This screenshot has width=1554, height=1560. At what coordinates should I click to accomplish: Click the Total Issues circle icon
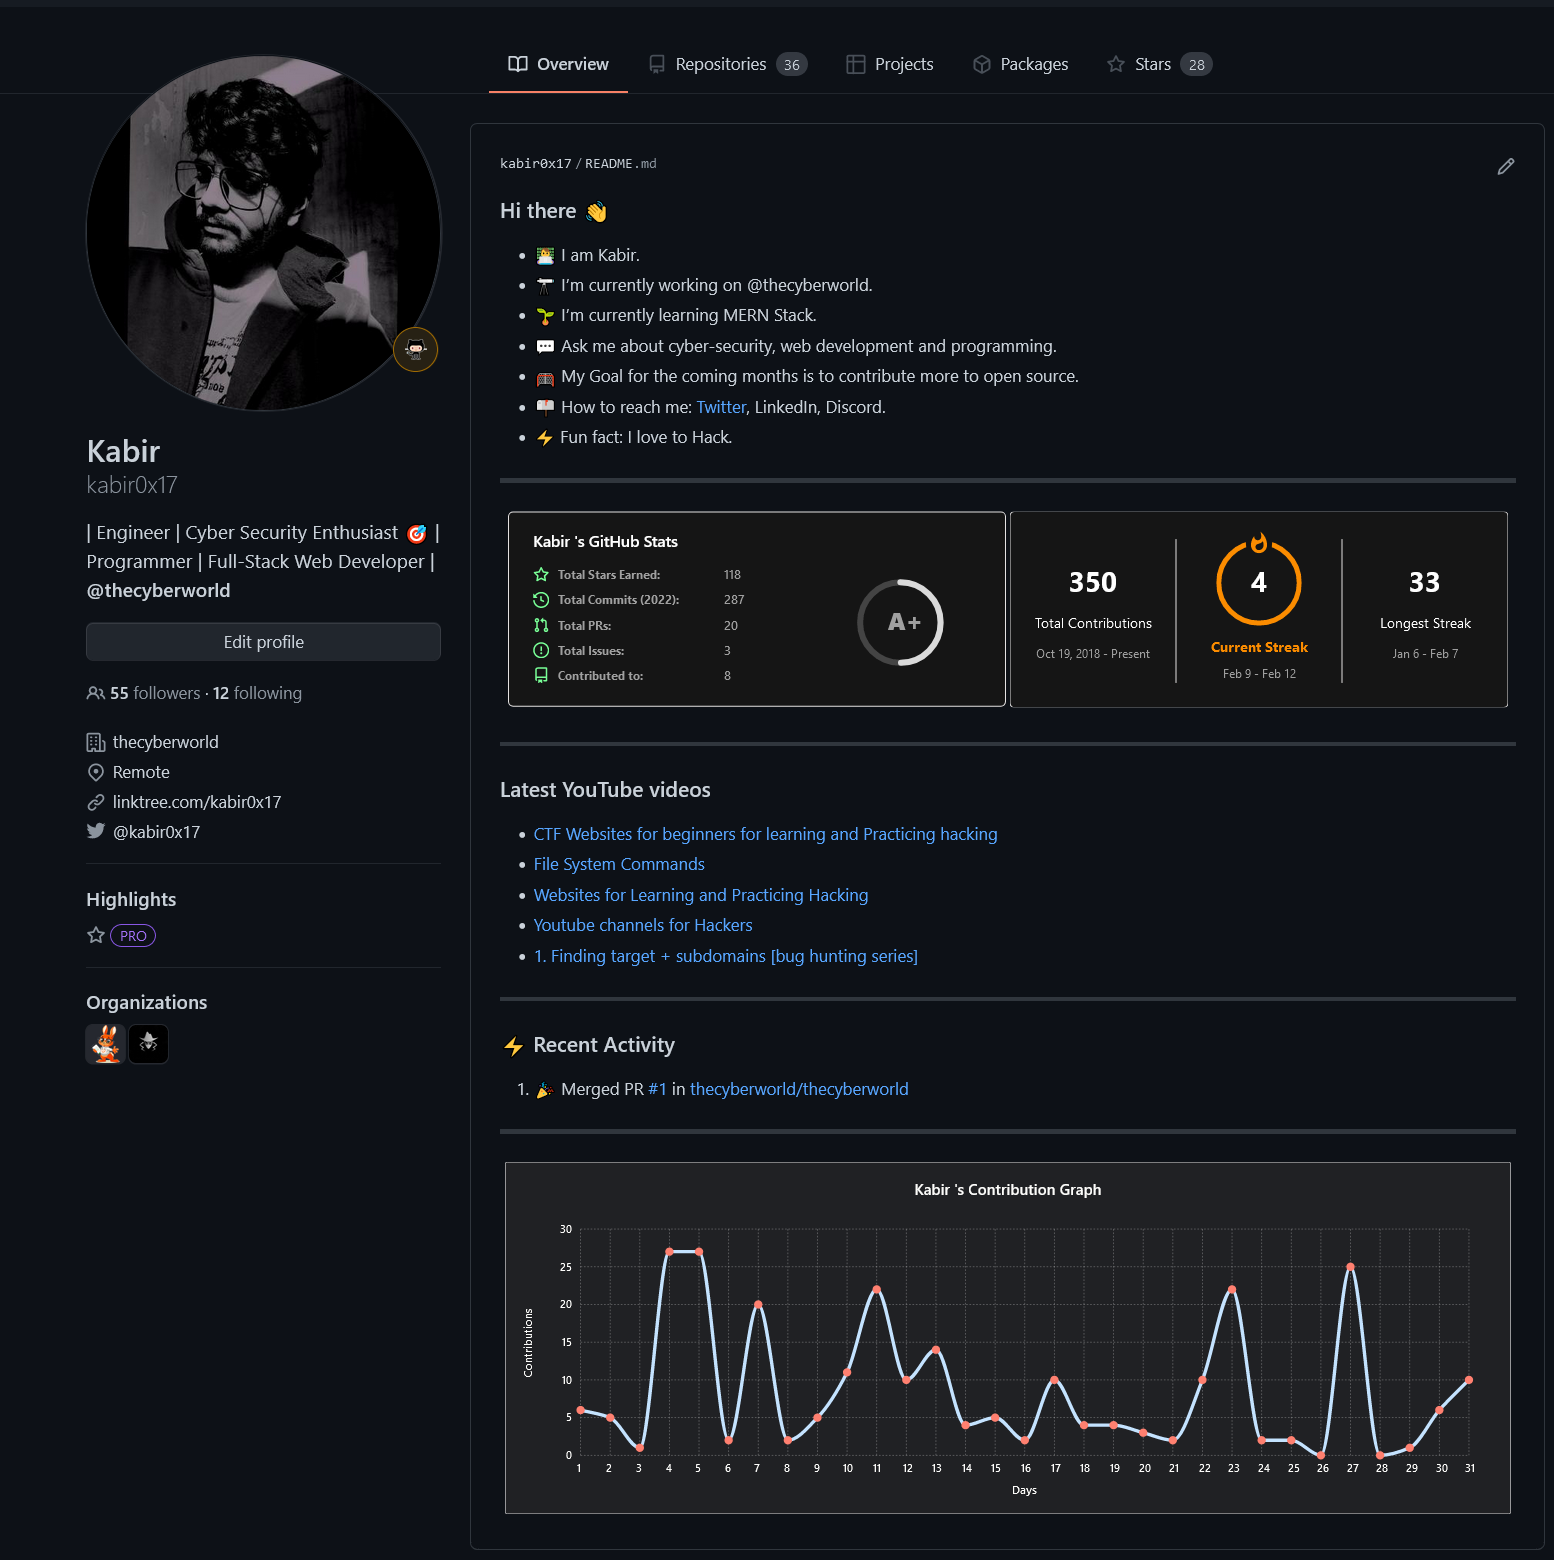point(541,650)
